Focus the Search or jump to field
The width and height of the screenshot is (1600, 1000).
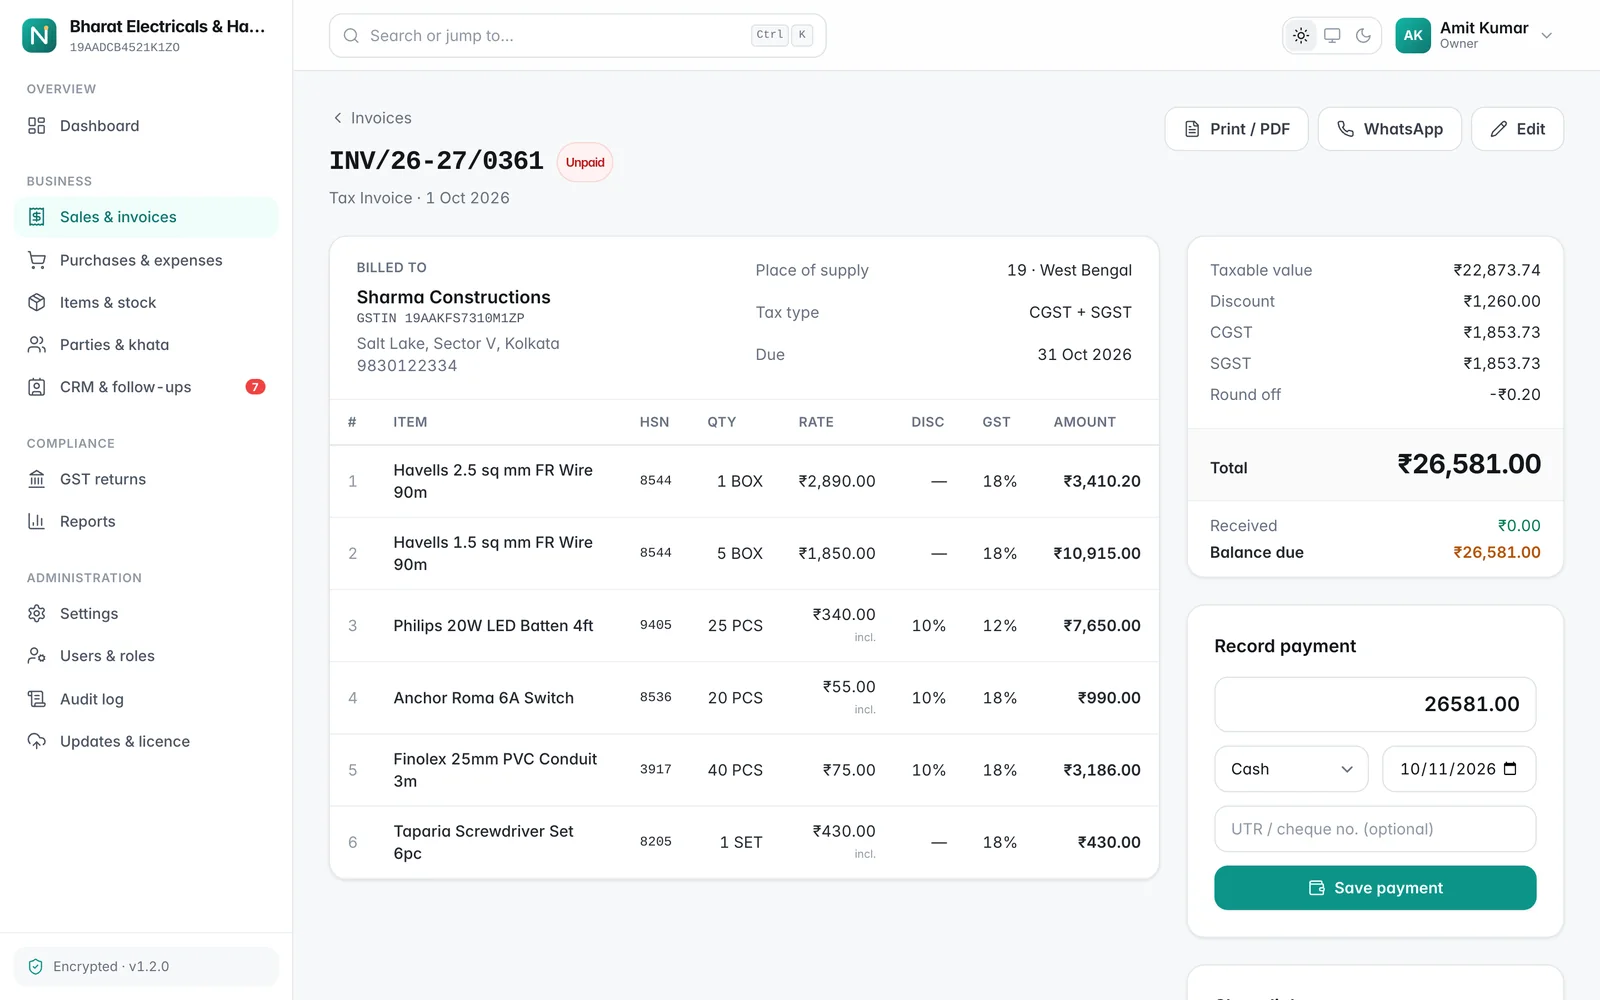(577, 36)
